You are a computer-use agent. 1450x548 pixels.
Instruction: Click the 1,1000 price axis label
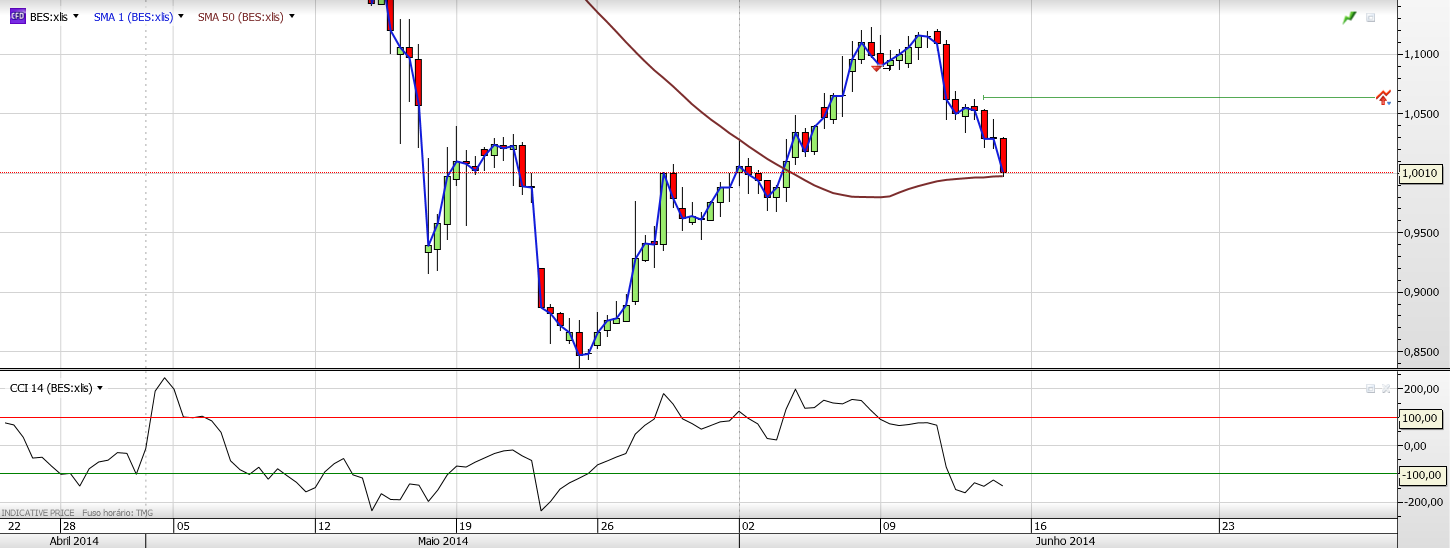pyautogui.click(x=1422, y=54)
